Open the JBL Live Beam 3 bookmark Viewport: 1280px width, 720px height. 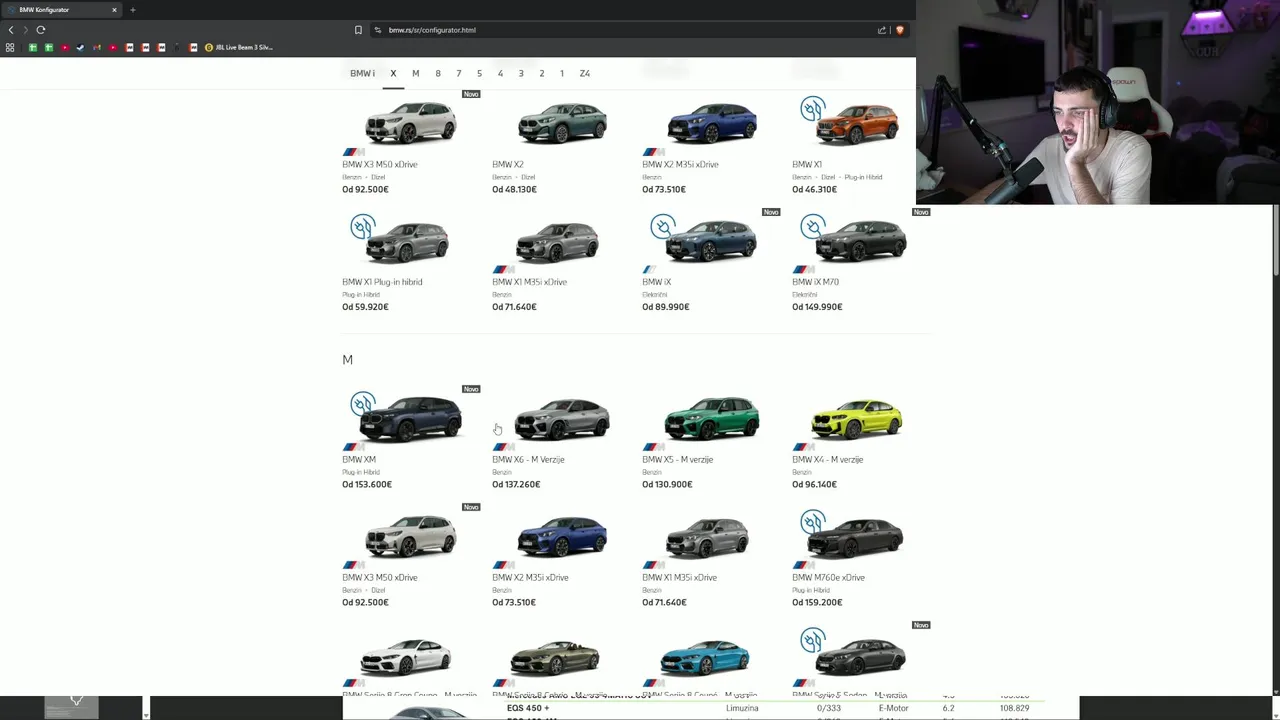click(x=238, y=47)
